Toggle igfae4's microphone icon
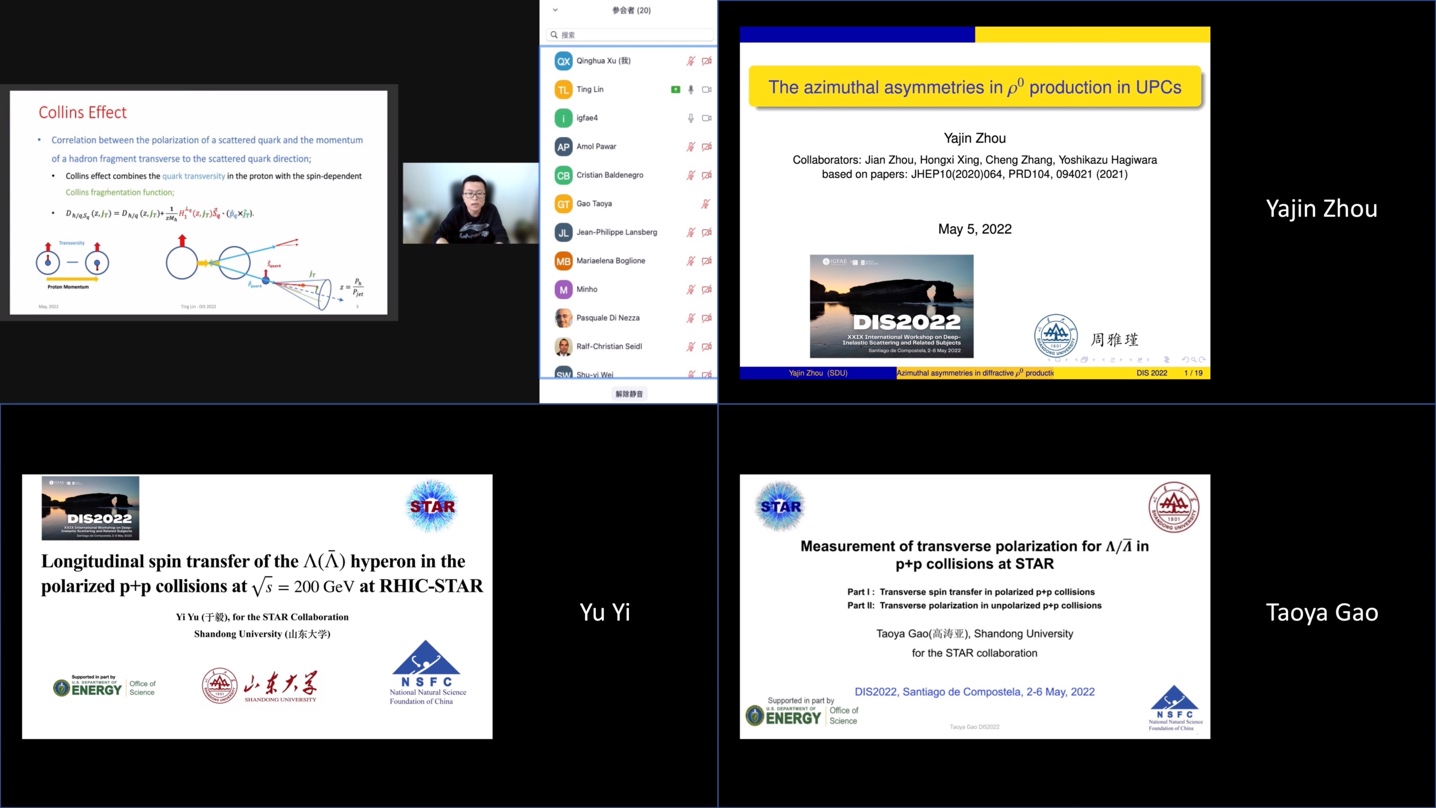The width and height of the screenshot is (1436, 808). [x=690, y=118]
